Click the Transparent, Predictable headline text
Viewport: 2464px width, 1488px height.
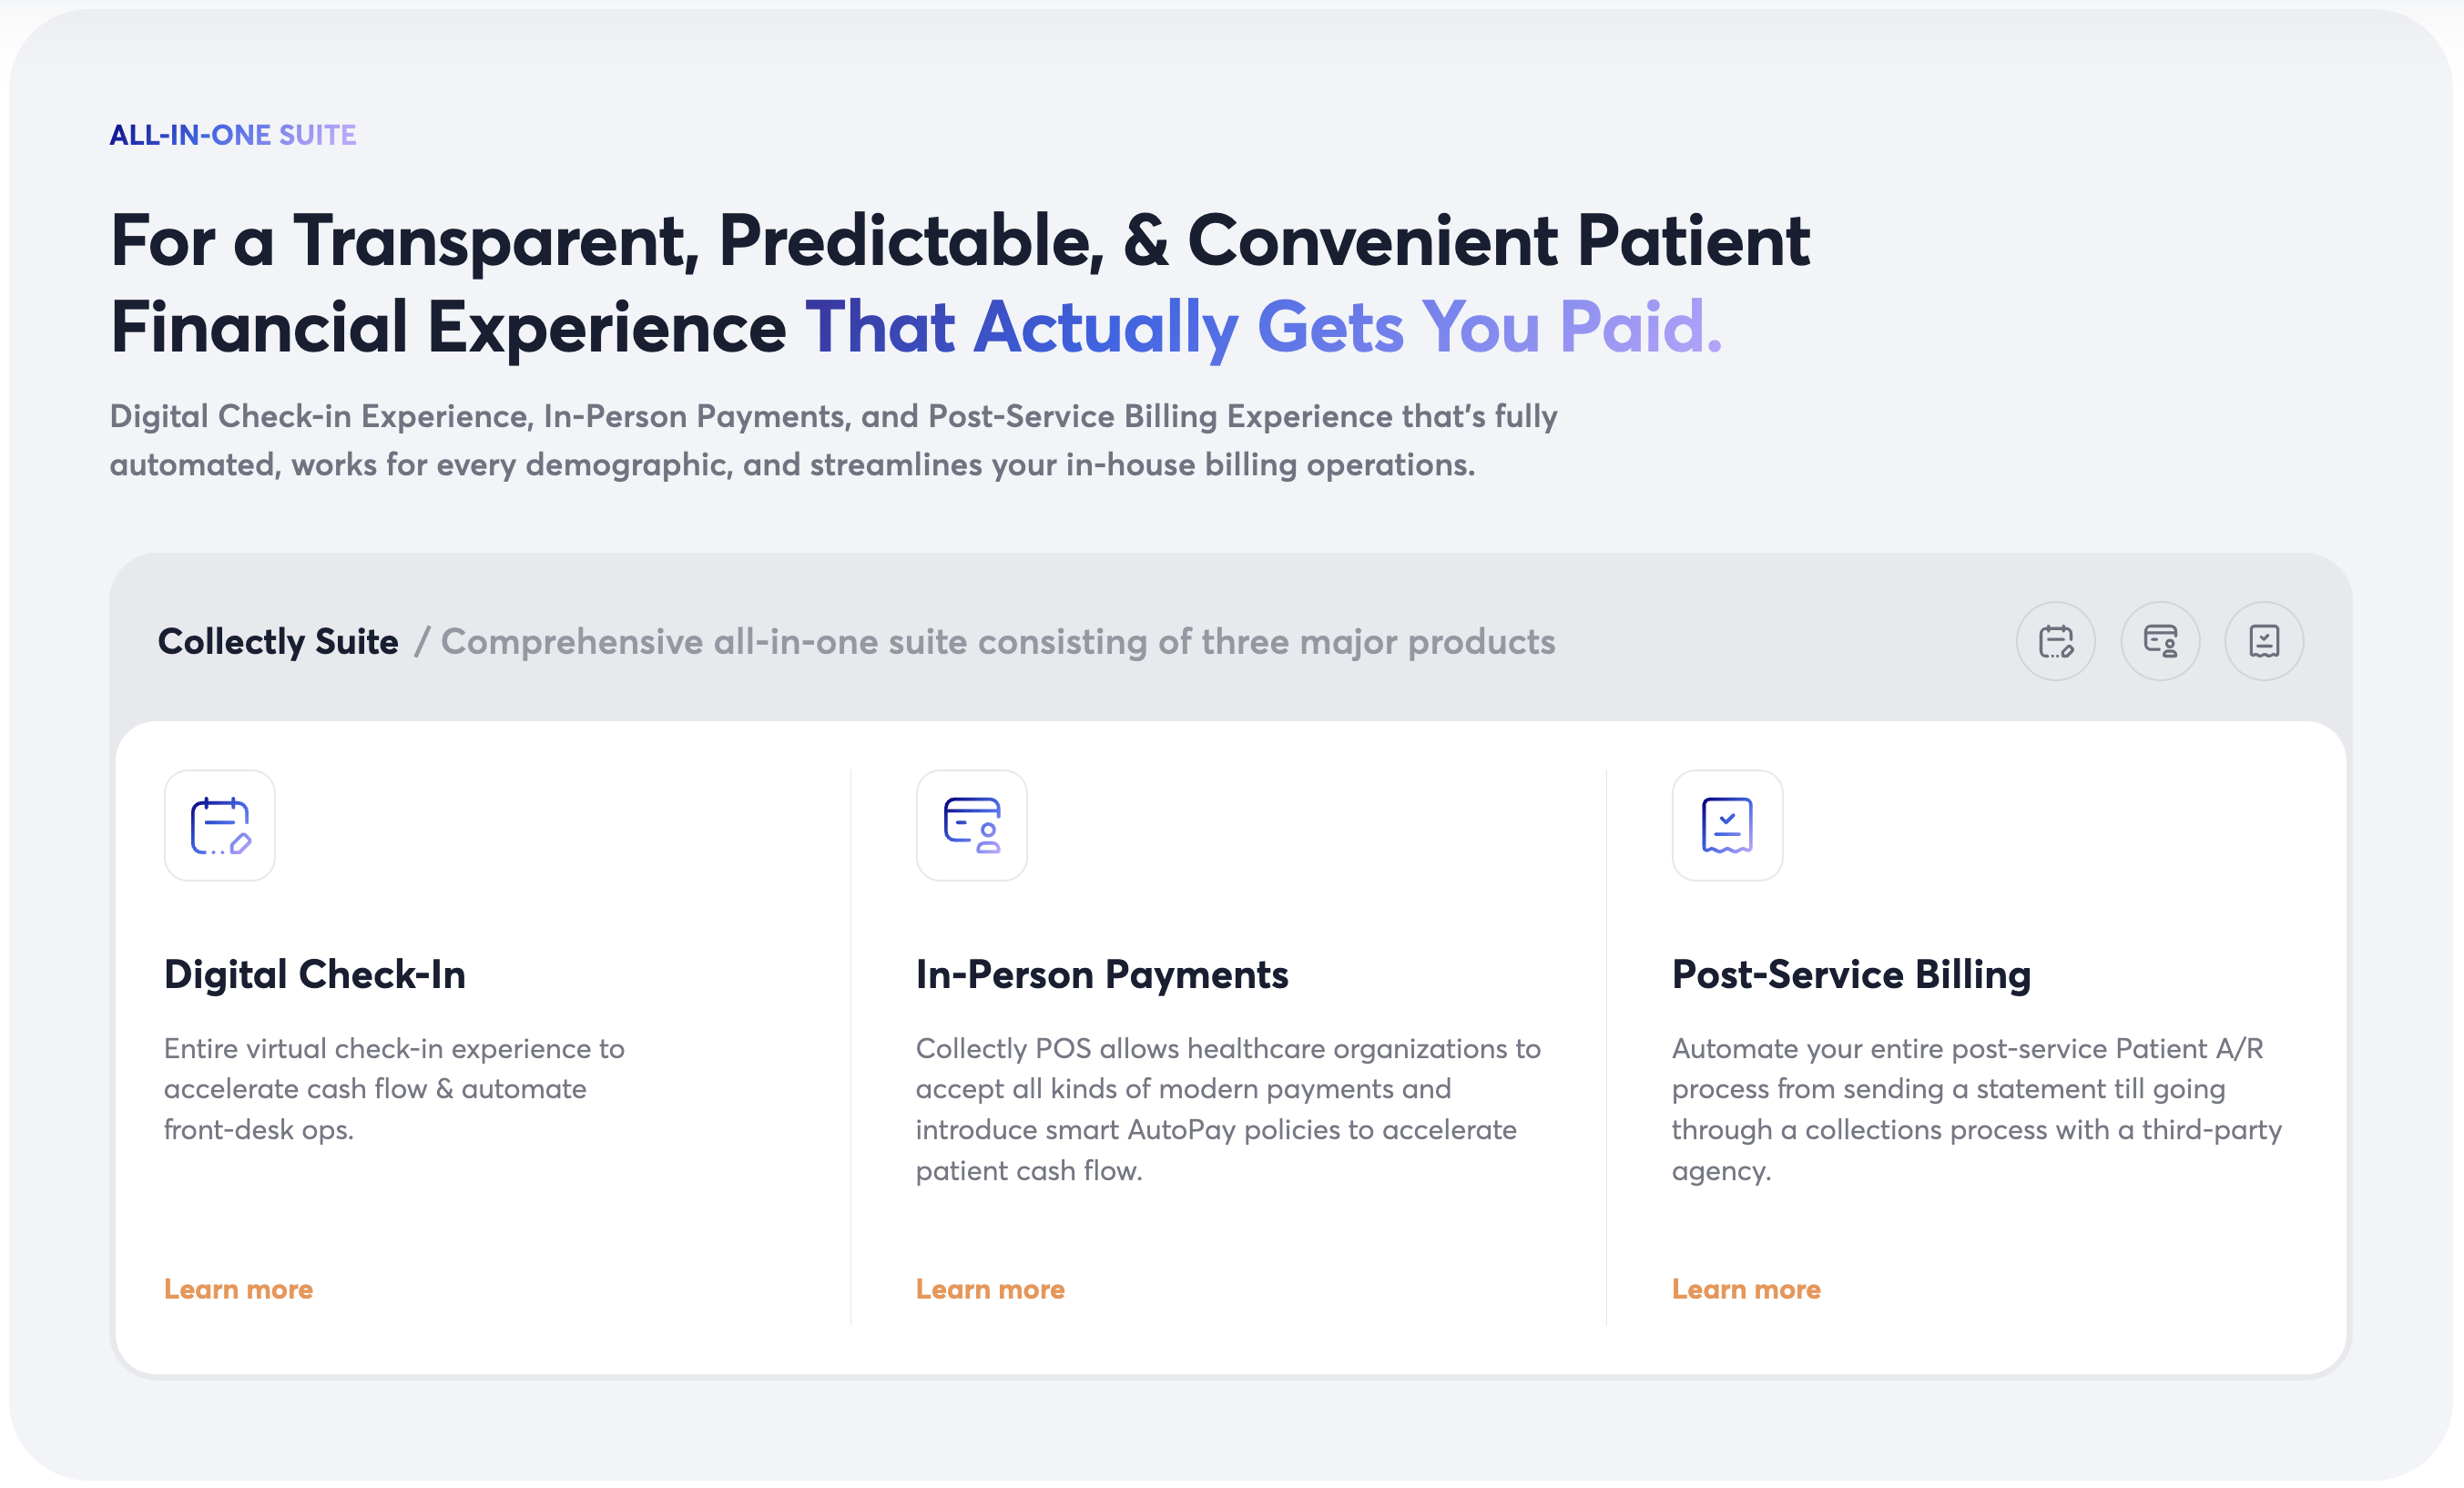[960, 241]
